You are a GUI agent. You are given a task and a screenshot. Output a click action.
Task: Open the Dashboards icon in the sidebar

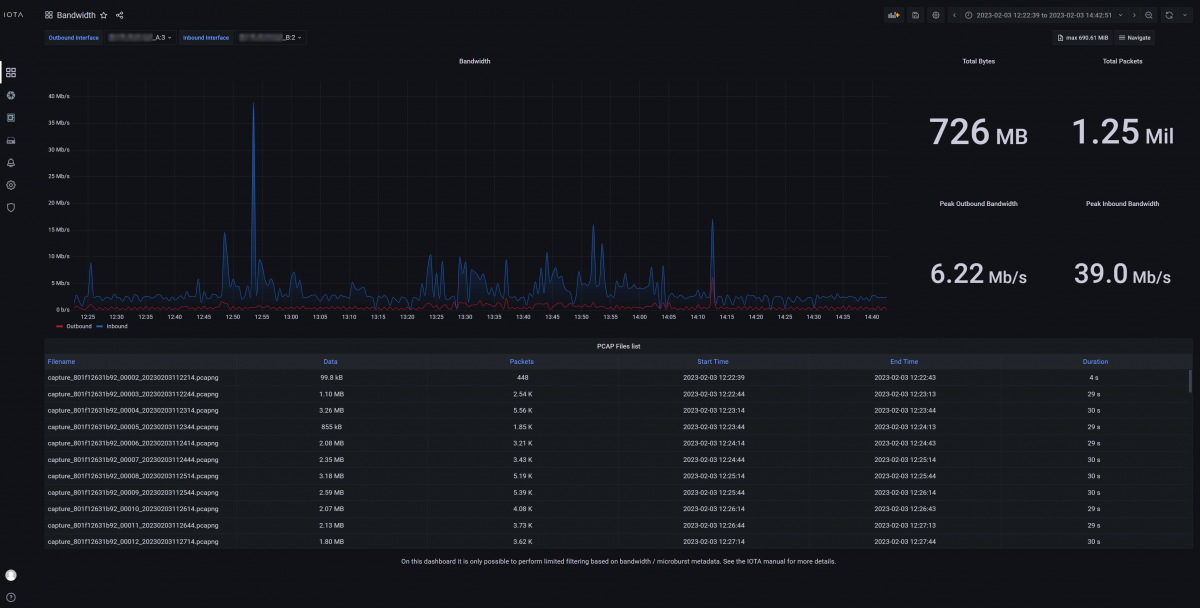(11, 72)
